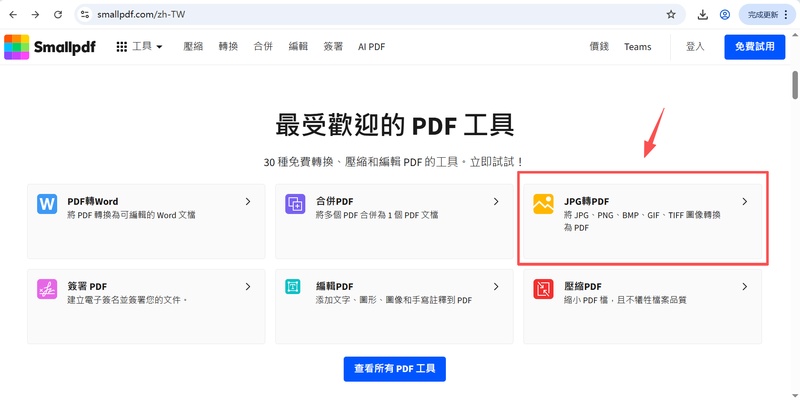The width and height of the screenshot is (800, 400).
Task: Open the 編輯PDF card title
Action: [x=335, y=287]
